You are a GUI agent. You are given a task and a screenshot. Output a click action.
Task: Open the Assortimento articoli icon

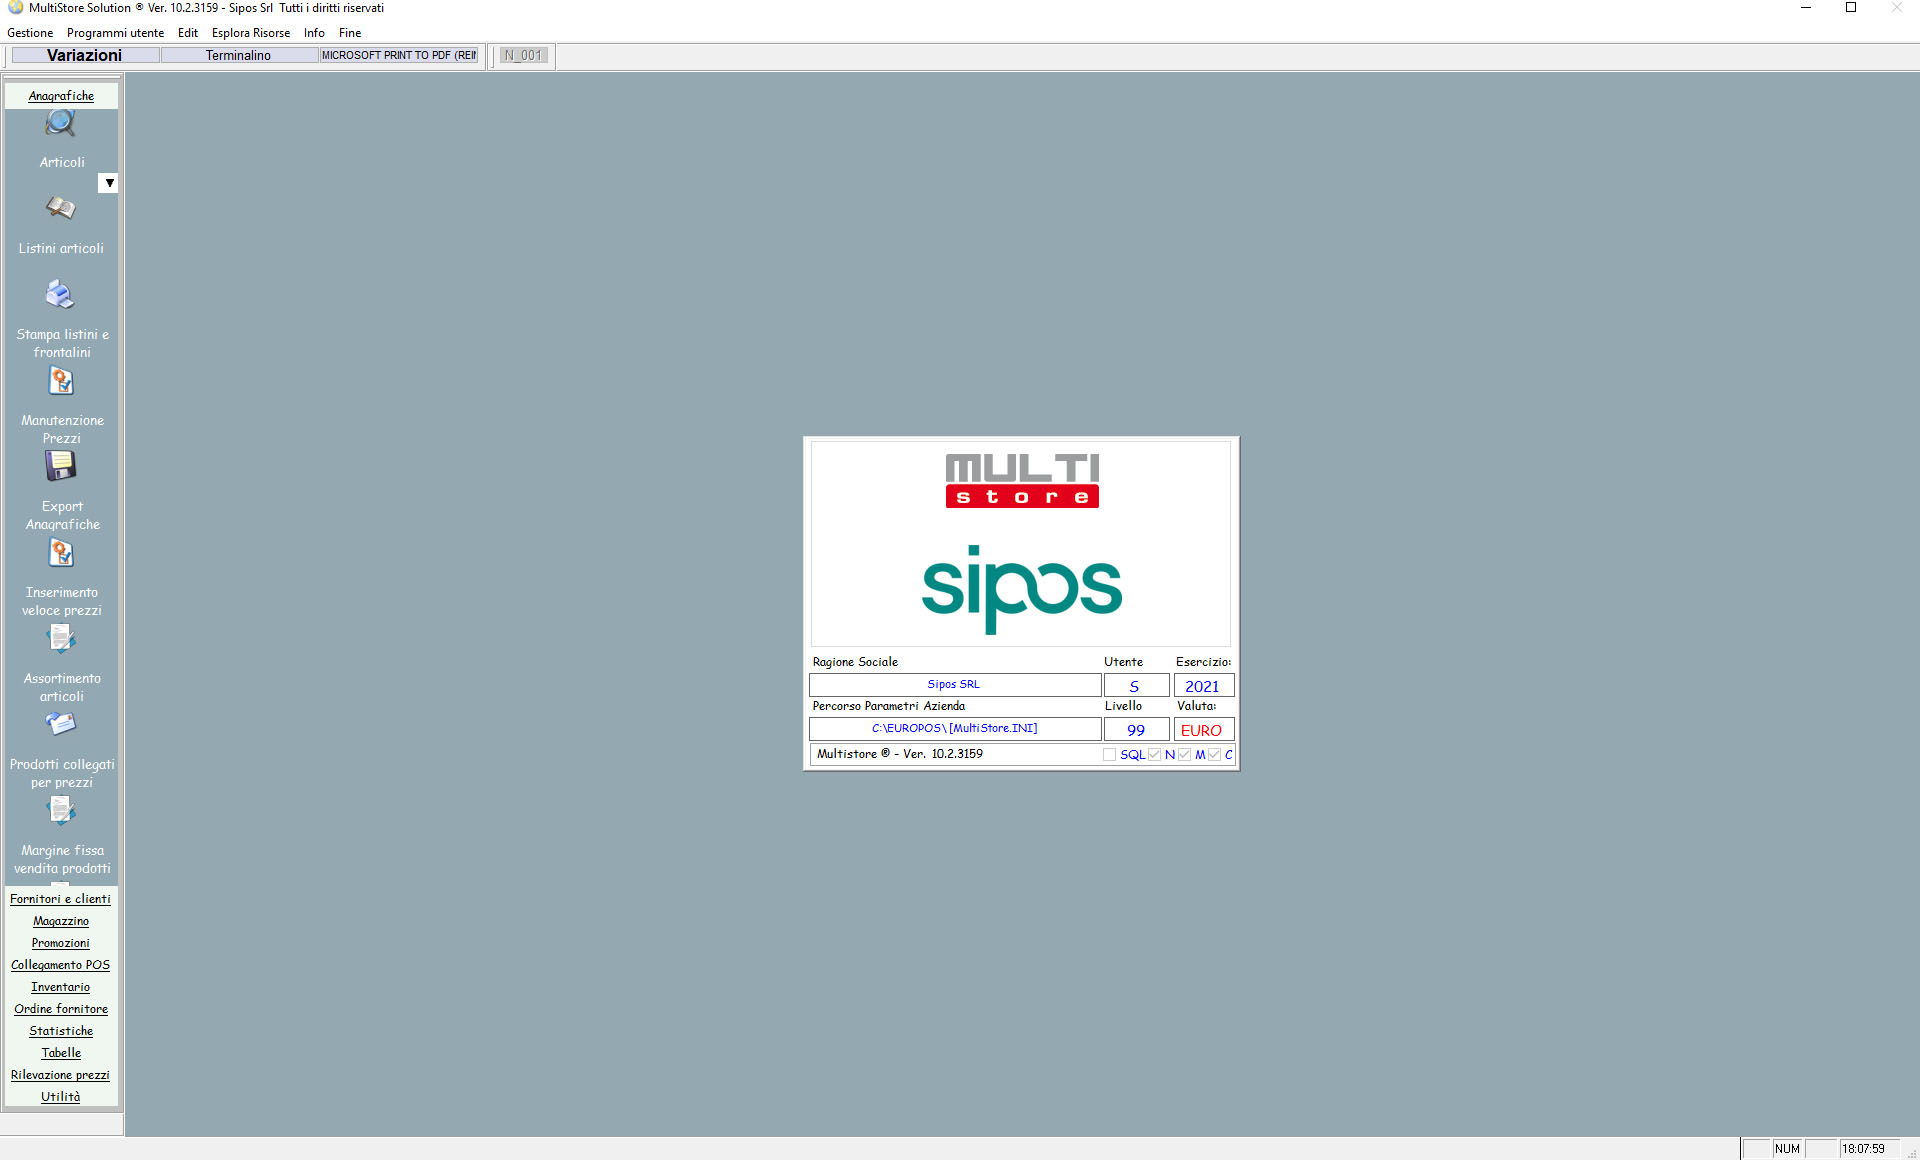[x=61, y=638]
